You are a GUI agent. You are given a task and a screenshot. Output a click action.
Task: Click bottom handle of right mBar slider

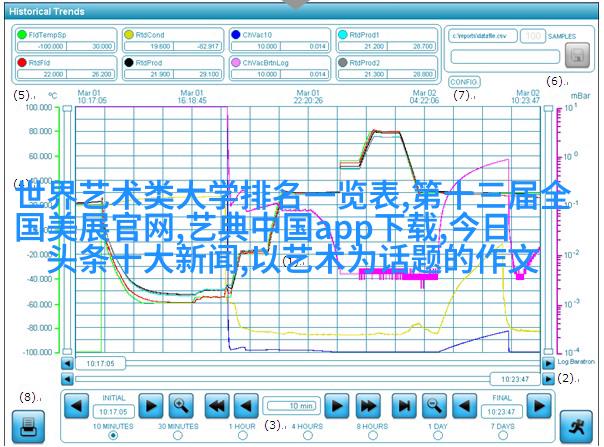[548, 351]
